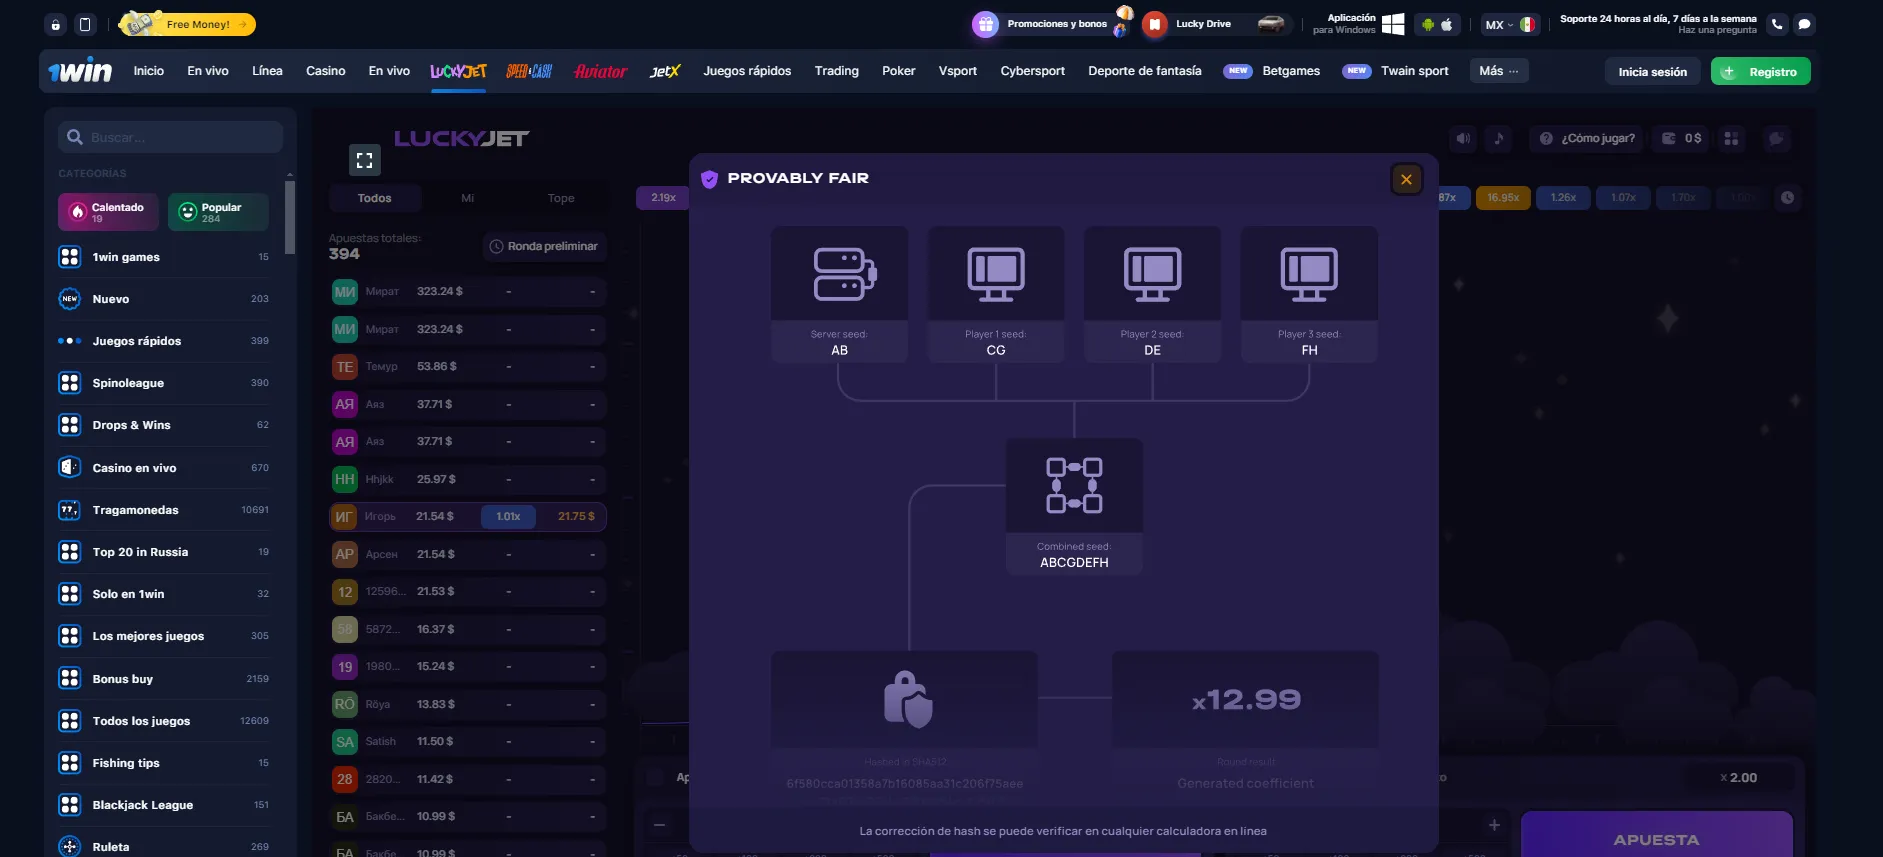
Task: Click the wallet balance 0 $
Action: coord(1682,139)
